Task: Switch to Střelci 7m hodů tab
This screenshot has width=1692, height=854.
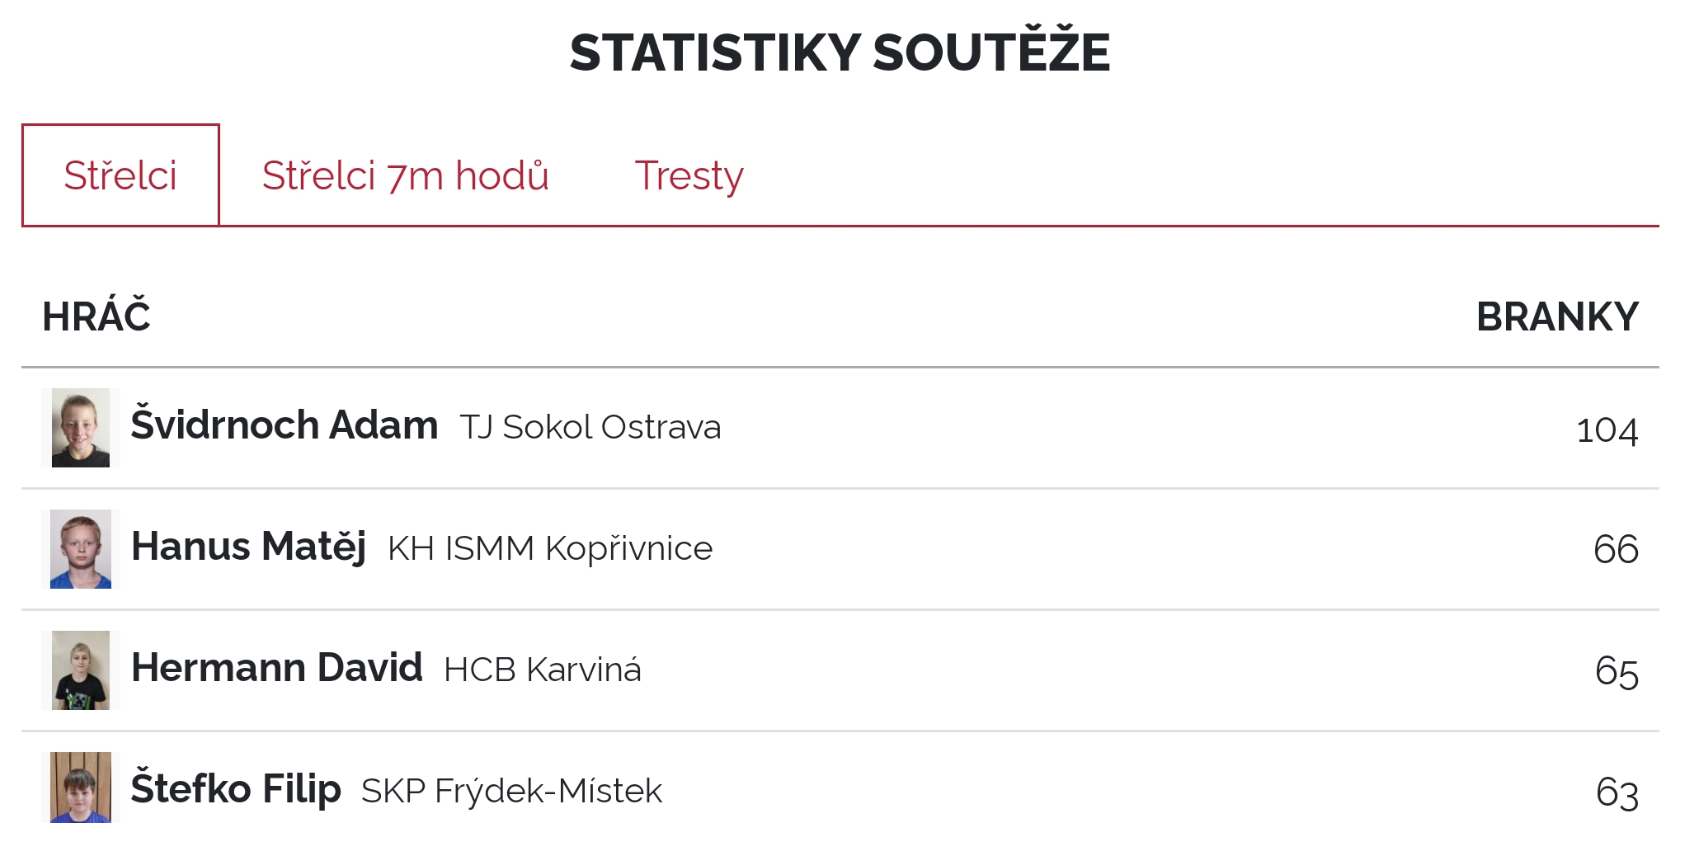Action: pos(405,176)
